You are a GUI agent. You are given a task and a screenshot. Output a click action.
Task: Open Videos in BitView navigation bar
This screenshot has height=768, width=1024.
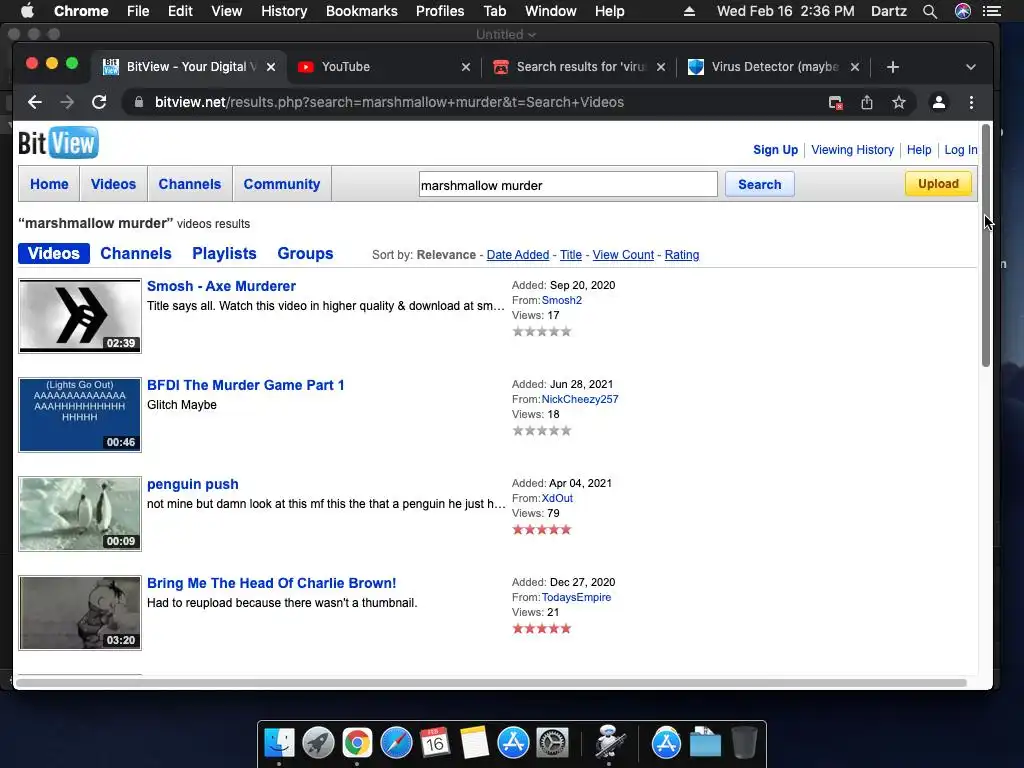click(114, 184)
